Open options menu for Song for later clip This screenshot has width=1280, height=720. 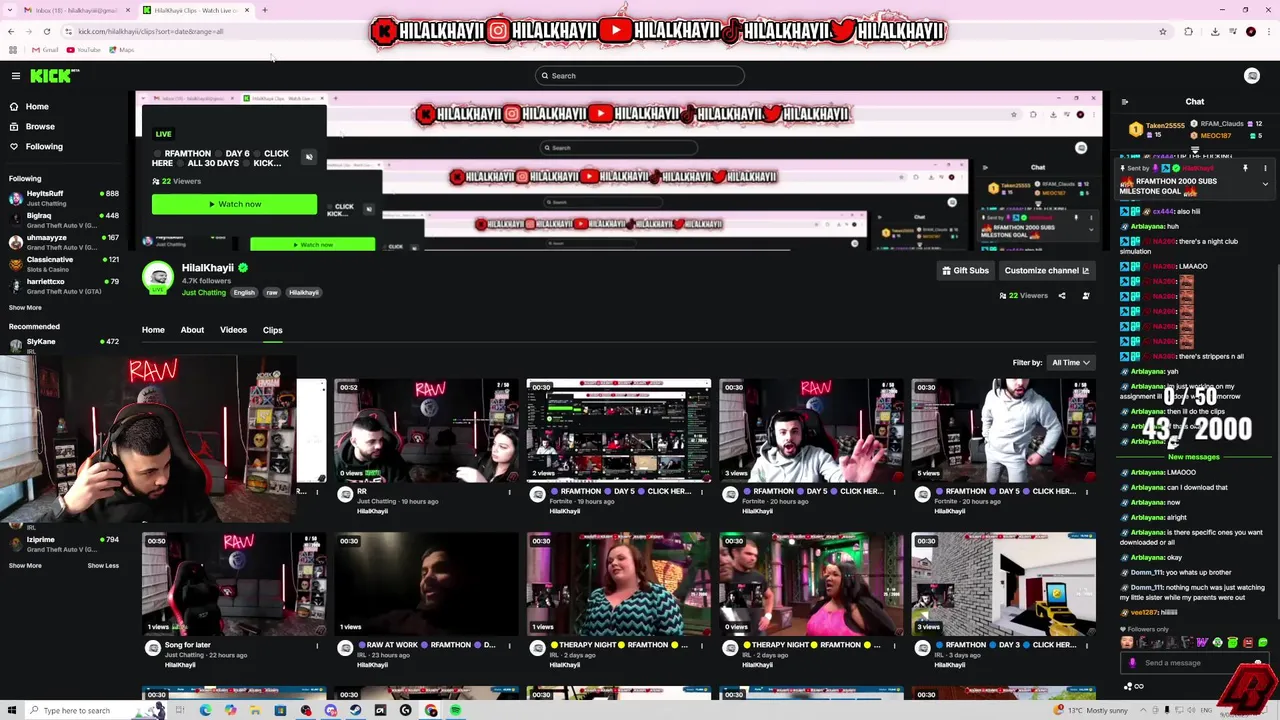tap(317, 646)
